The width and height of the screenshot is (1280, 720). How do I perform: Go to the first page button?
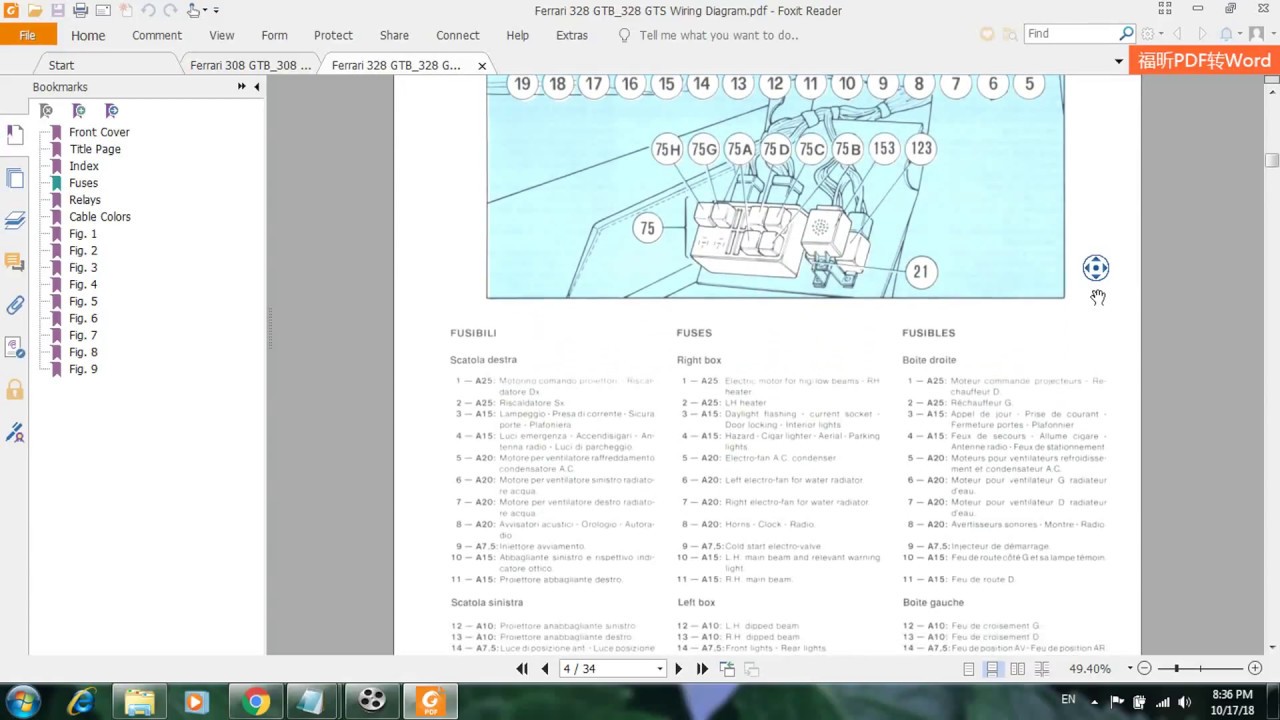click(522, 668)
